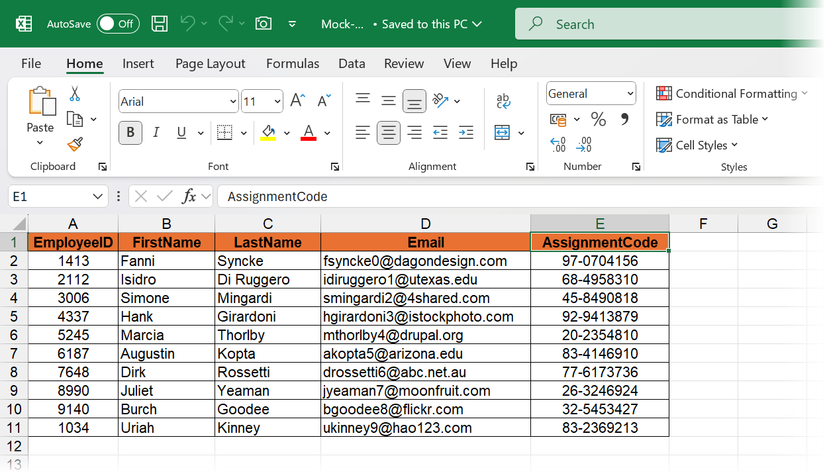Click the Save disk icon
The width and height of the screenshot is (825, 473).
pos(159,23)
